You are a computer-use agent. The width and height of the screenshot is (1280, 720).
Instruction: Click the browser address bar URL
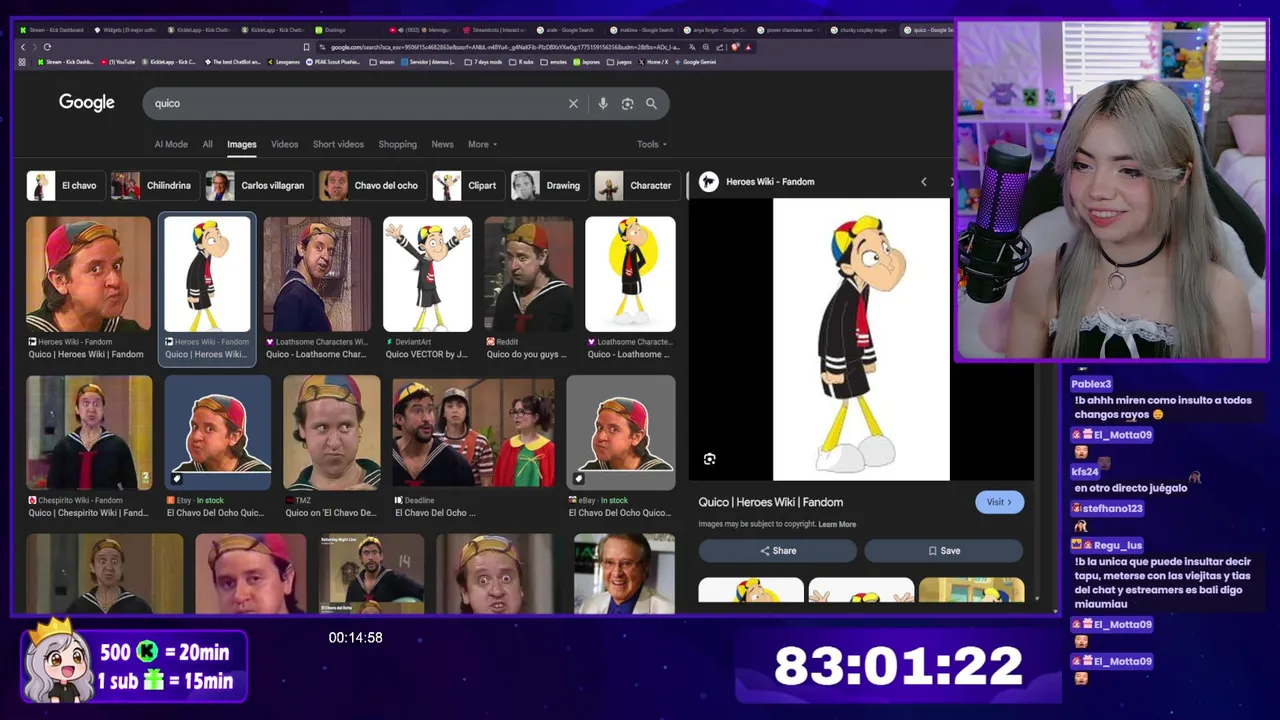tap(505, 47)
